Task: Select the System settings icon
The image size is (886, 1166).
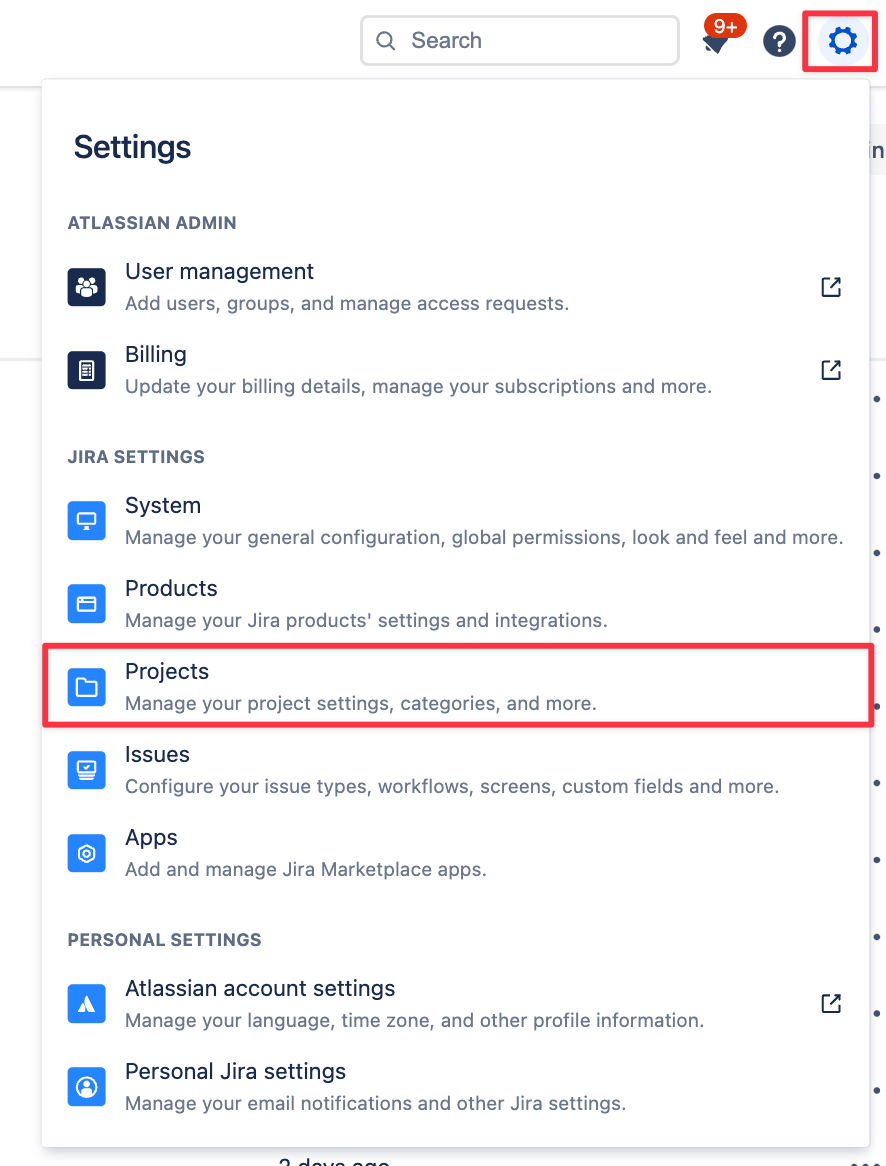Action: point(86,521)
